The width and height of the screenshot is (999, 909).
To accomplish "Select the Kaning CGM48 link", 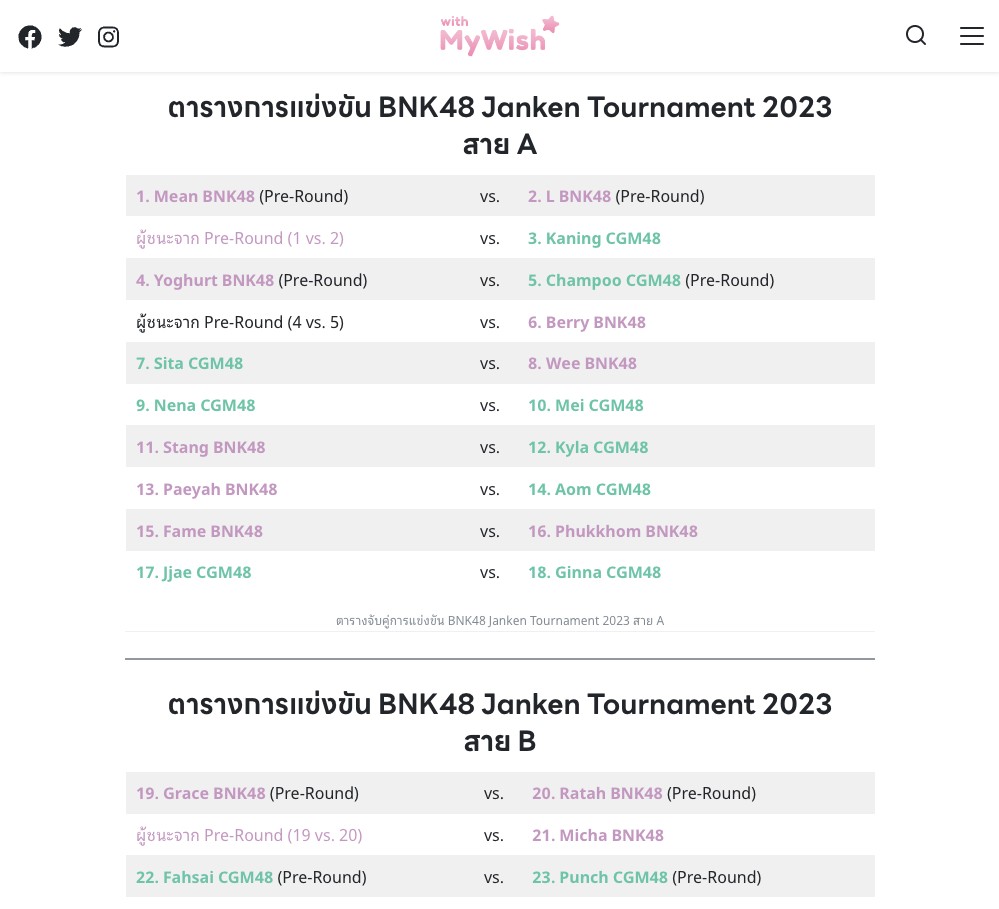I will (594, 238).
